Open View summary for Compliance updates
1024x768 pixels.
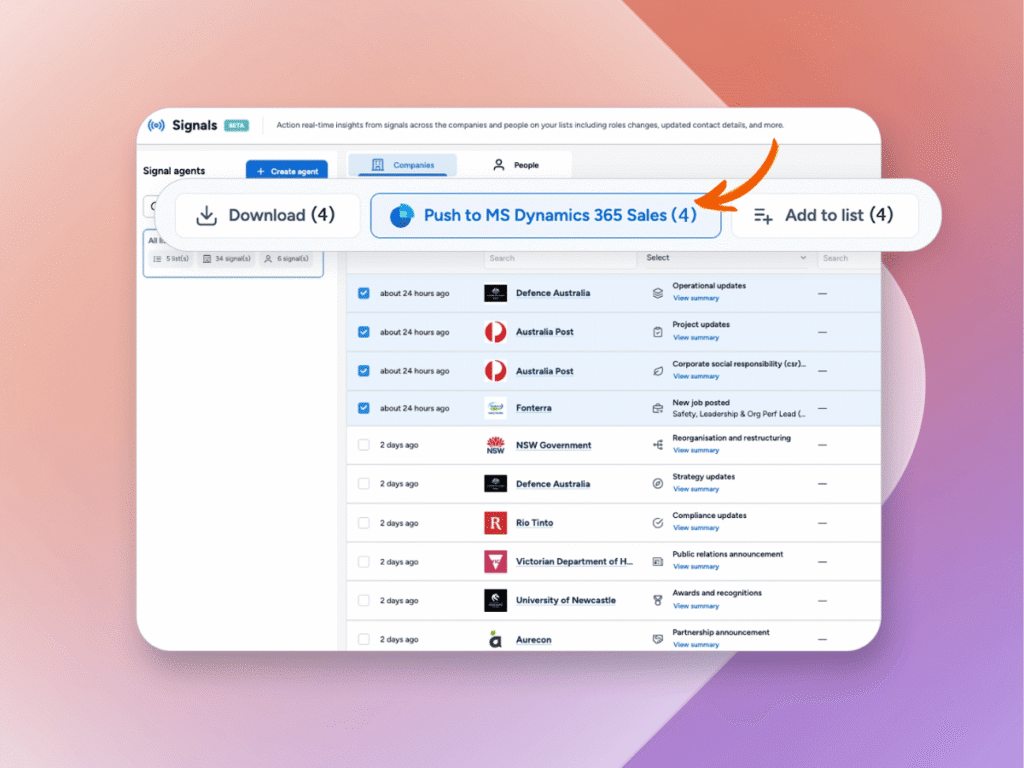pos(696,528)
